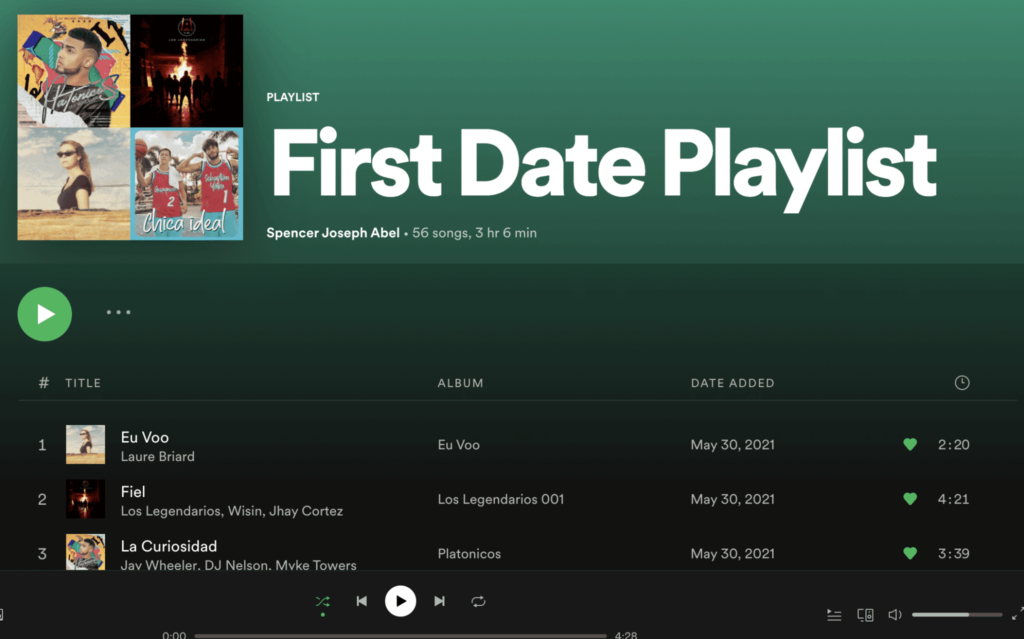This screenshot has width=1024, height=639.
Task: Select the Fiel song title
Action: (133, 491)
